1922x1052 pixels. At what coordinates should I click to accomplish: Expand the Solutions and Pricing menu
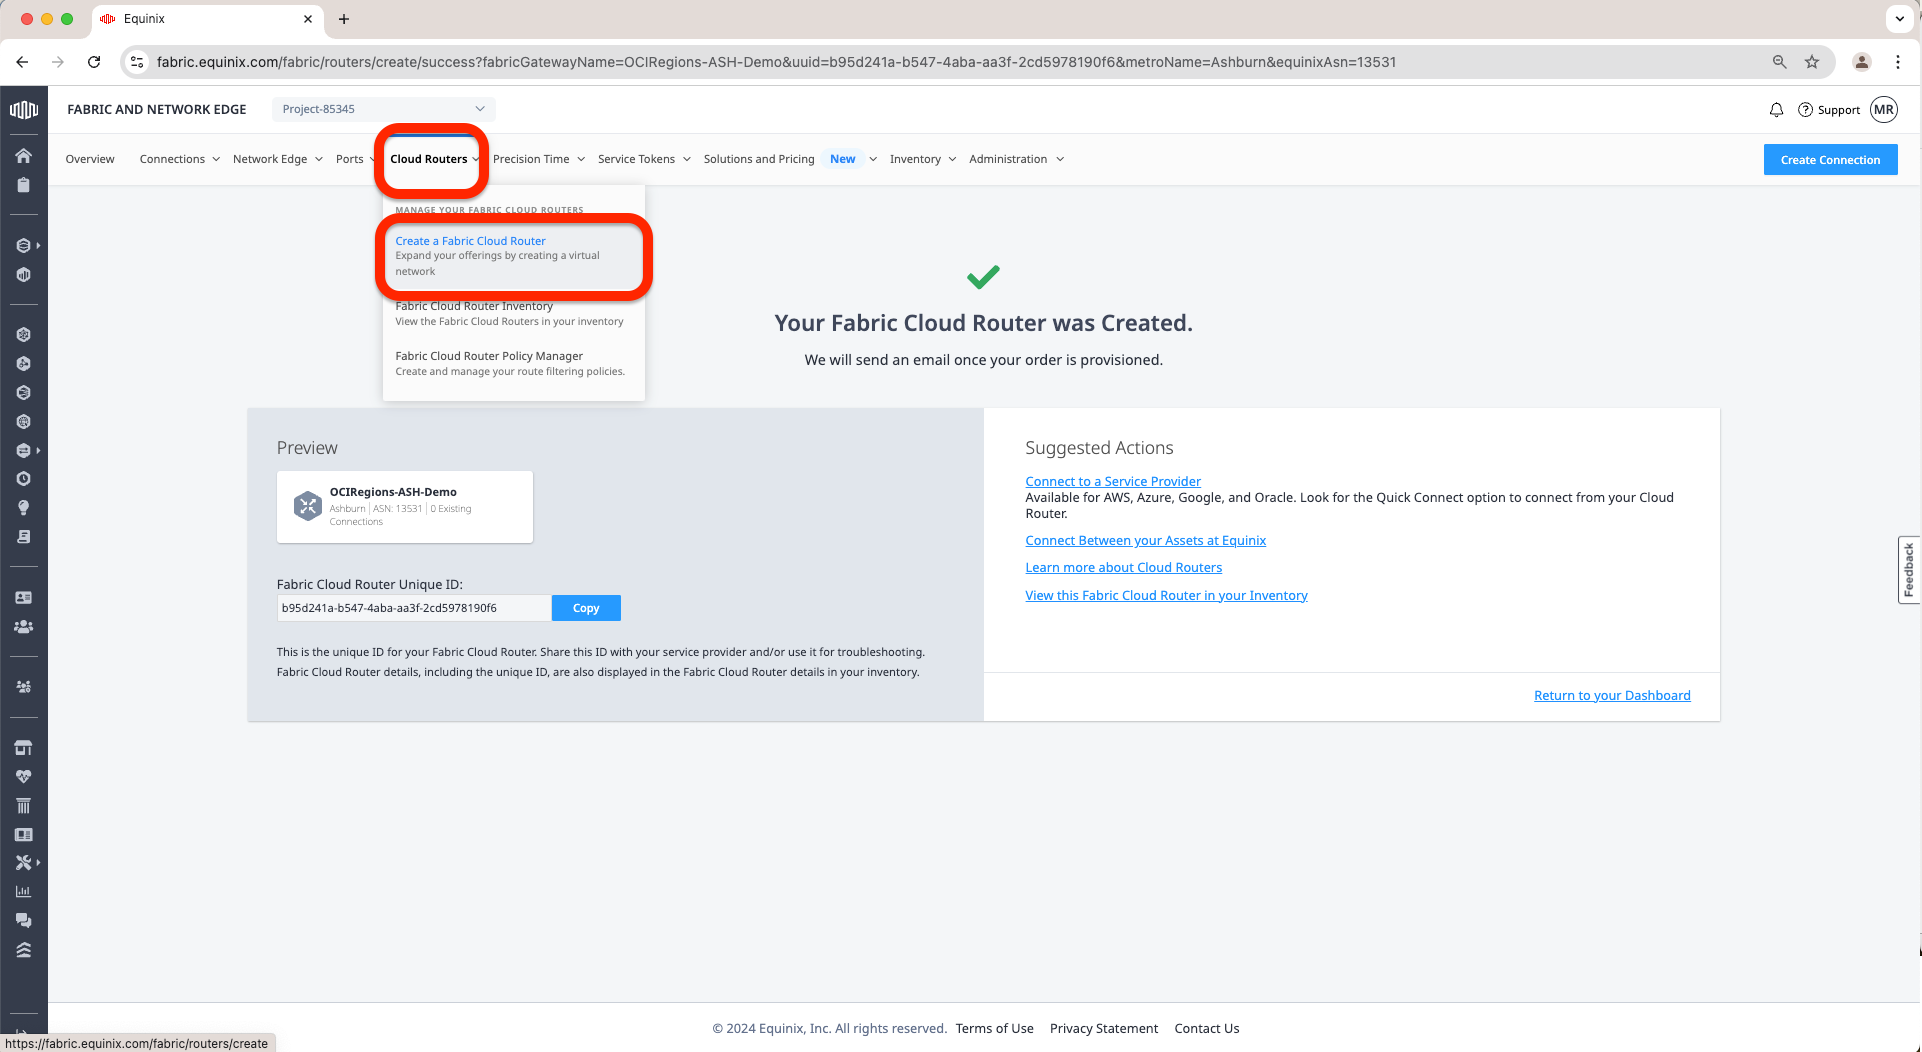click(x=791, y=159)
